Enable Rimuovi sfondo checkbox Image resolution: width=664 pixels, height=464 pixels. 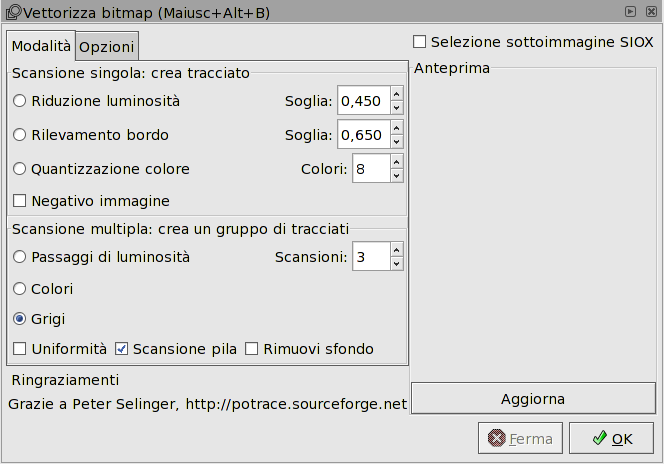click(252, 349)
